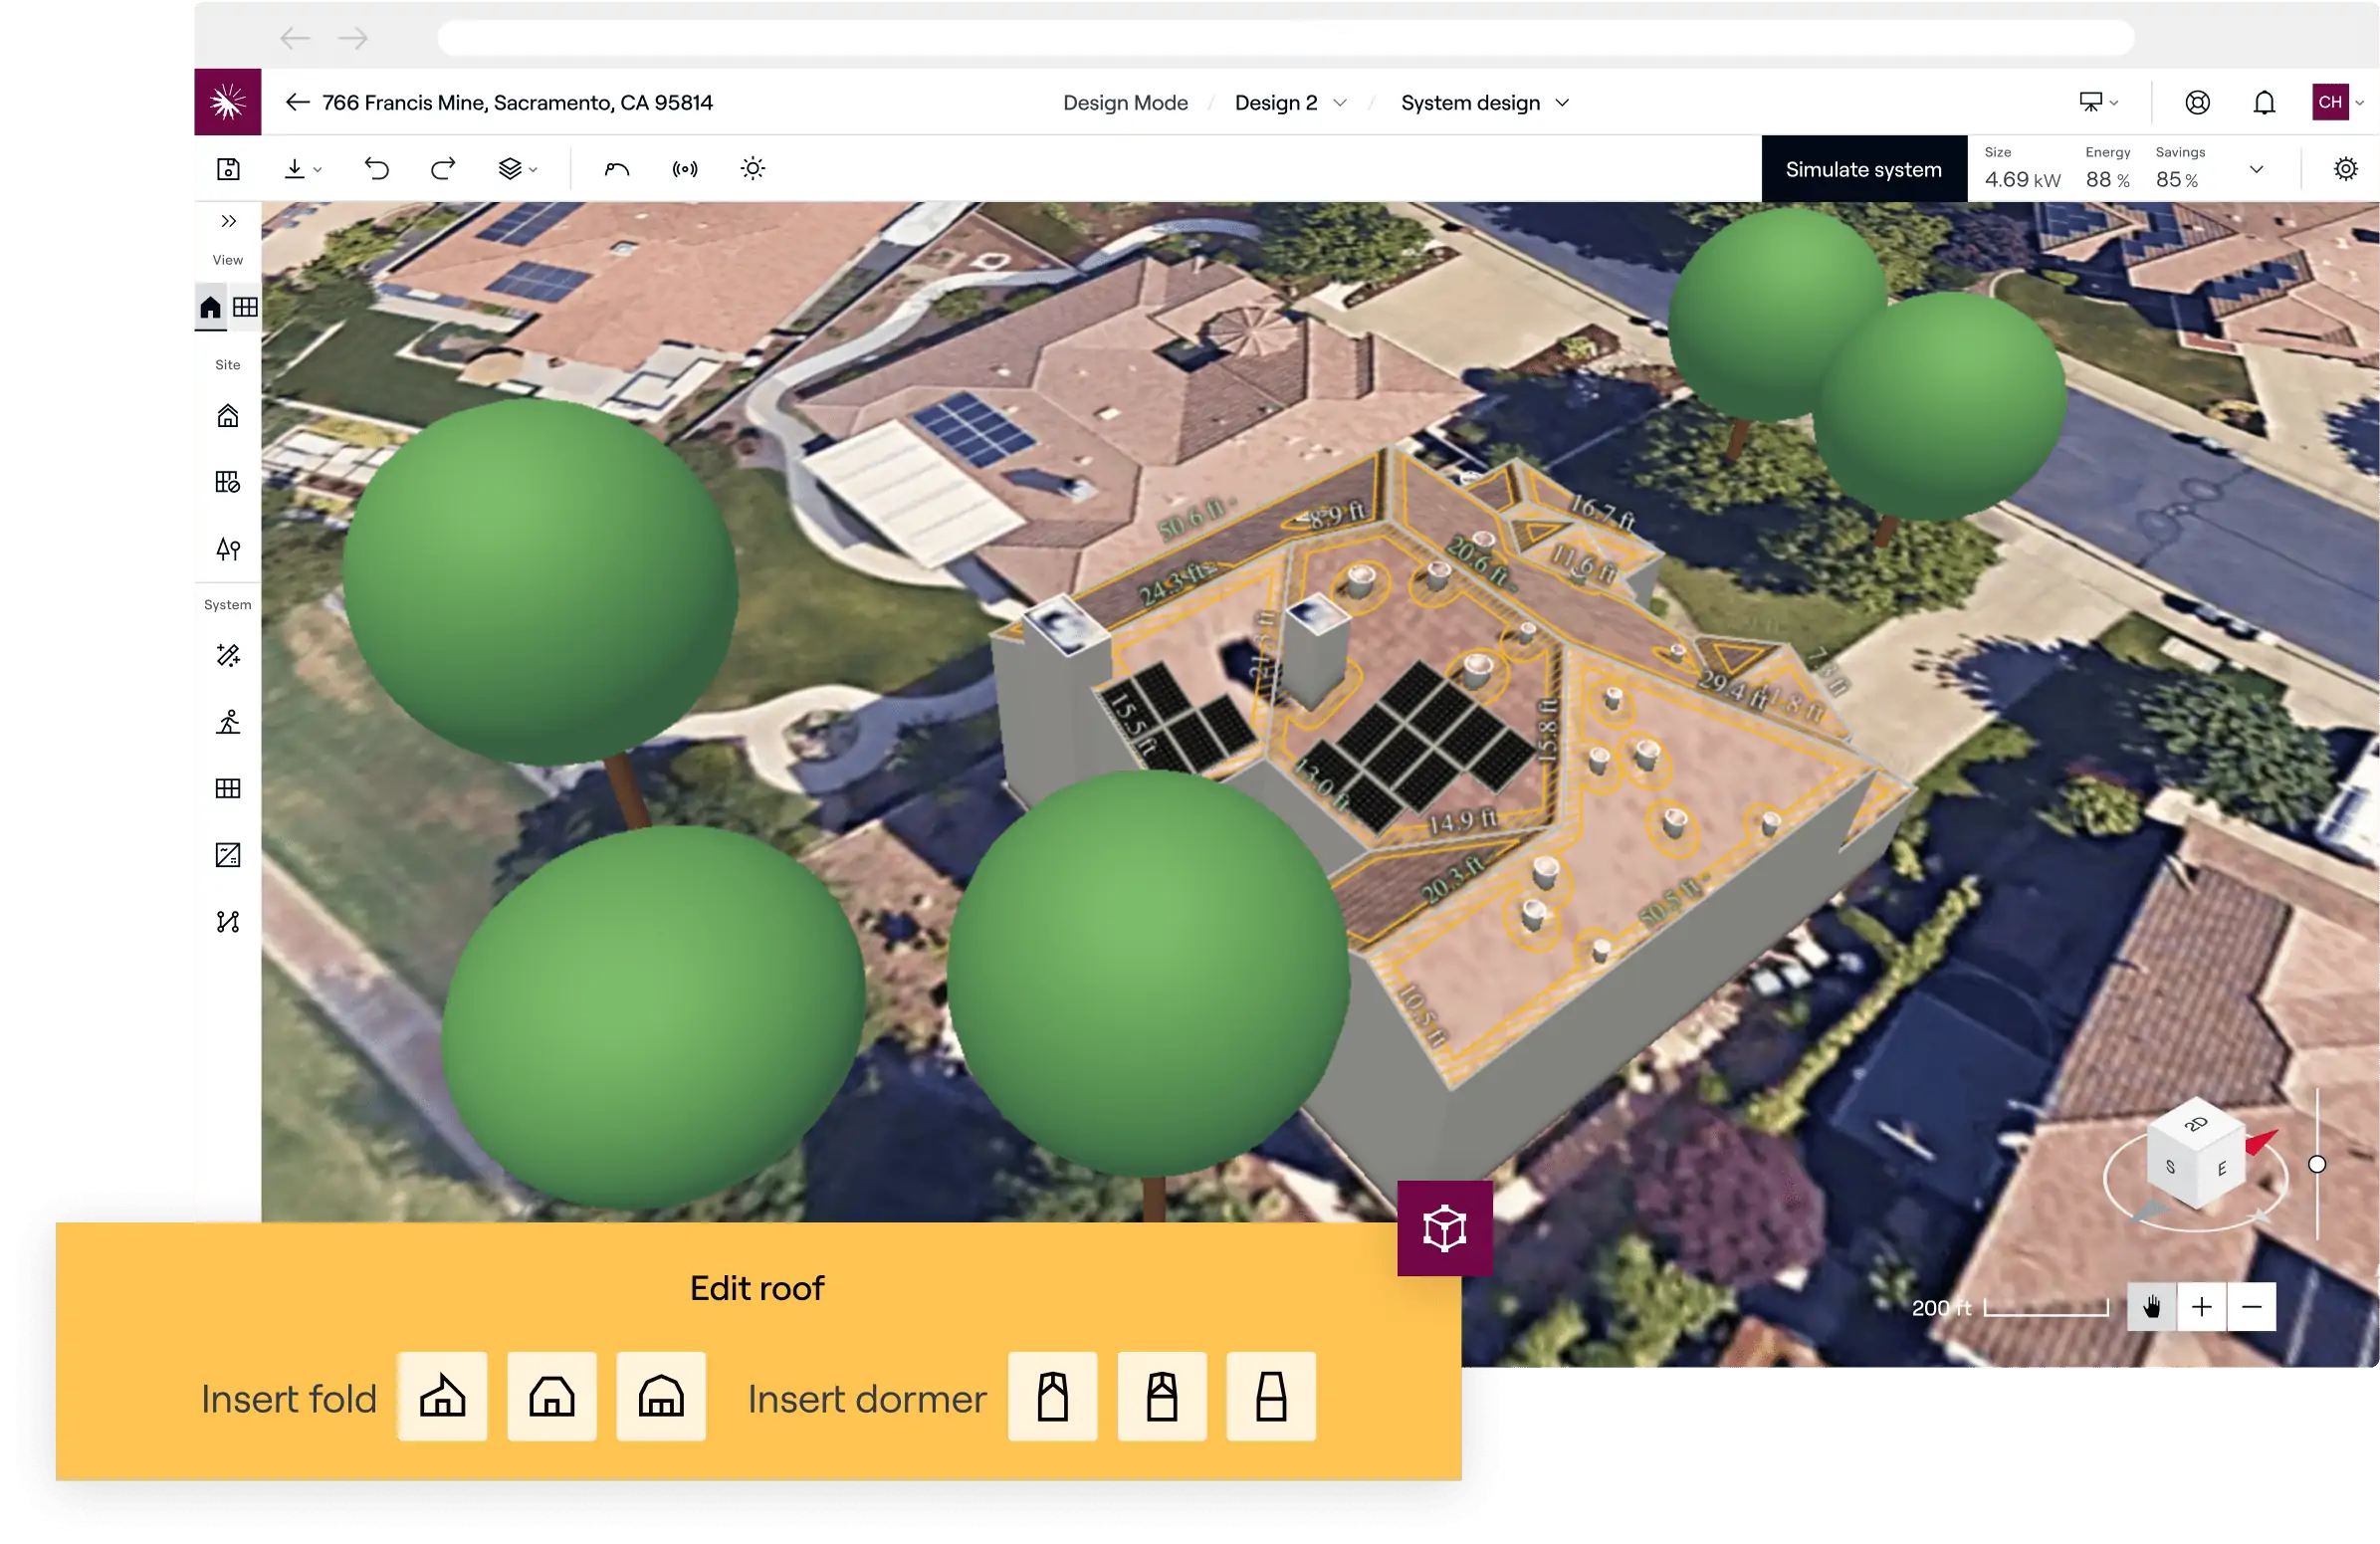Open the auto-layout magic wand tool
Viewport: 2380px width, 1544px height.
(x=228, y=655)
